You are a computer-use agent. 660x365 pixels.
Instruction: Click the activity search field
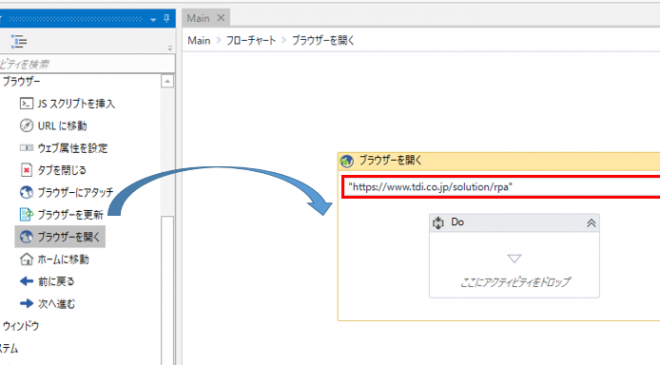pos(87,64)
